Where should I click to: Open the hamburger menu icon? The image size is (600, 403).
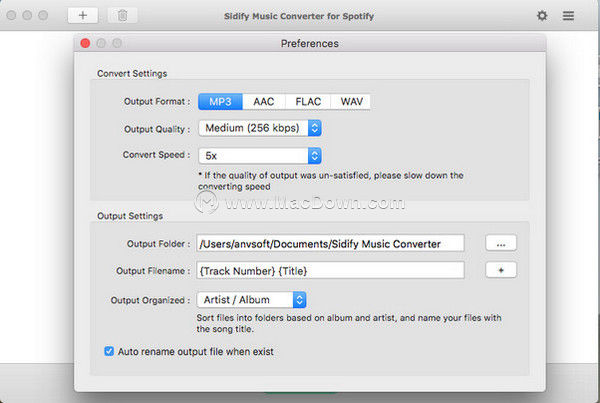coord(568,16)
